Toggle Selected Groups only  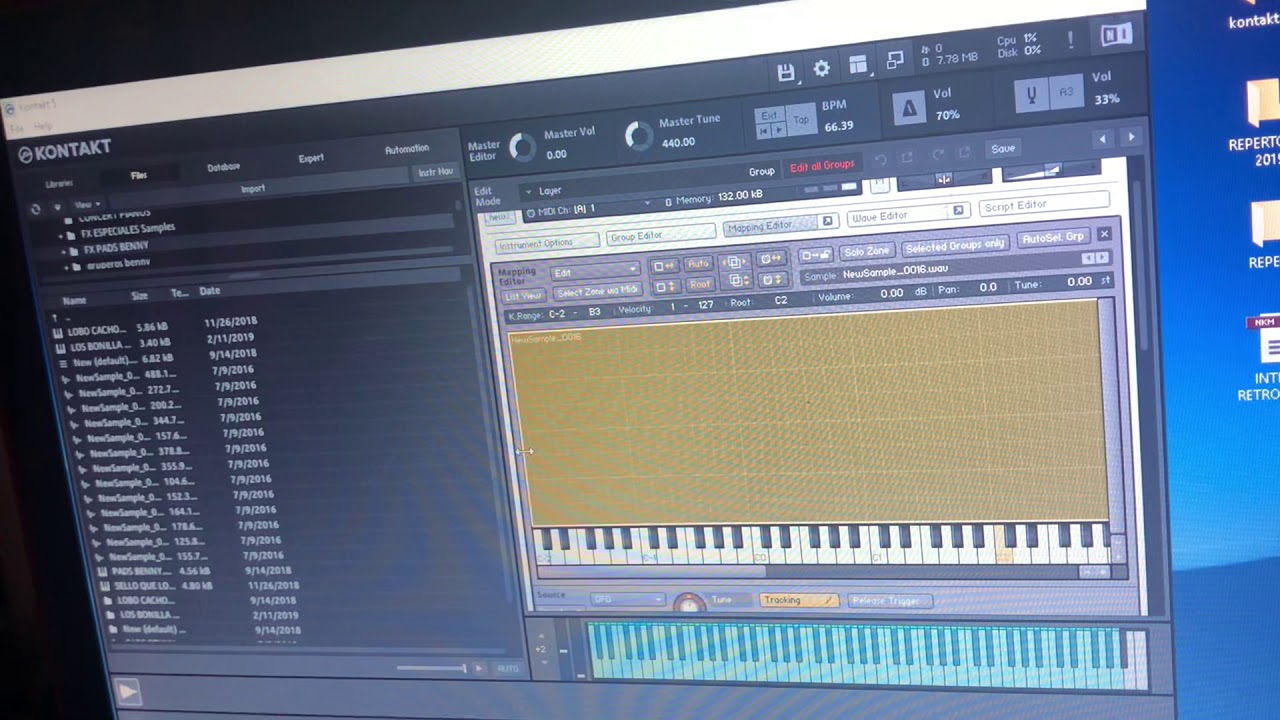pyautogui.click(x=954, y=245)
